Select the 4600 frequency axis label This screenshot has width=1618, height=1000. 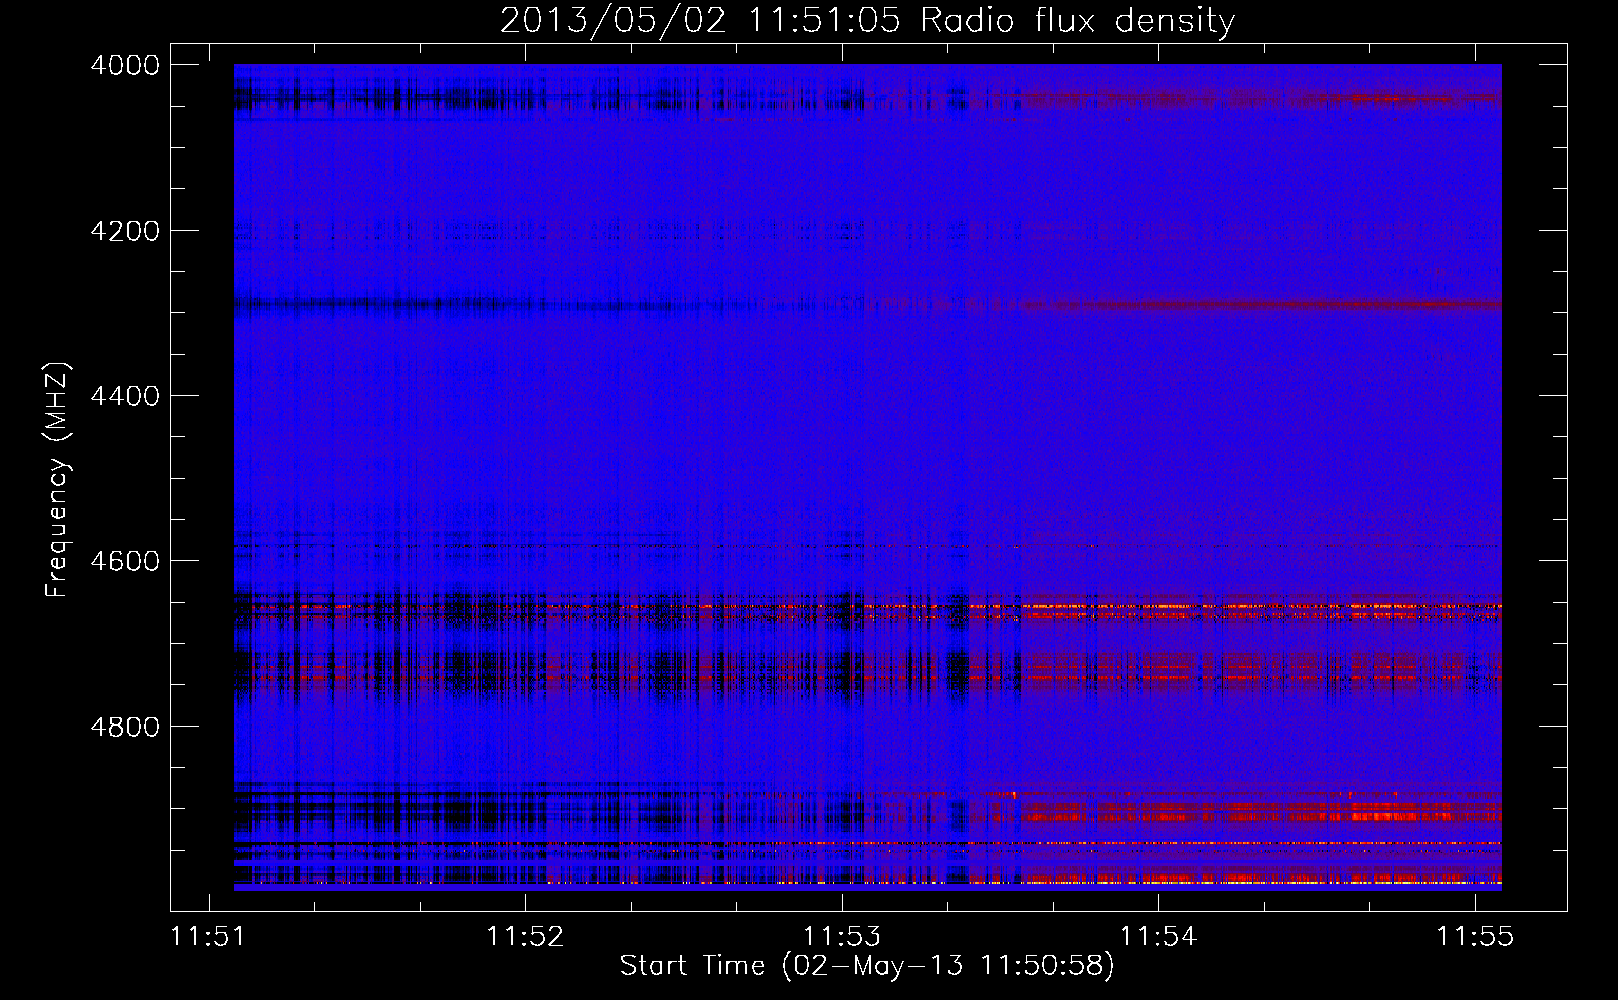pyautogui.click(x=125, y=561)
